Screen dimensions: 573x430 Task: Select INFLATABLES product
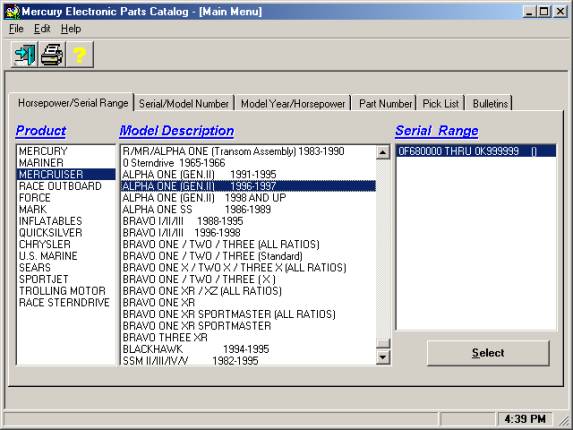point(66,221)
